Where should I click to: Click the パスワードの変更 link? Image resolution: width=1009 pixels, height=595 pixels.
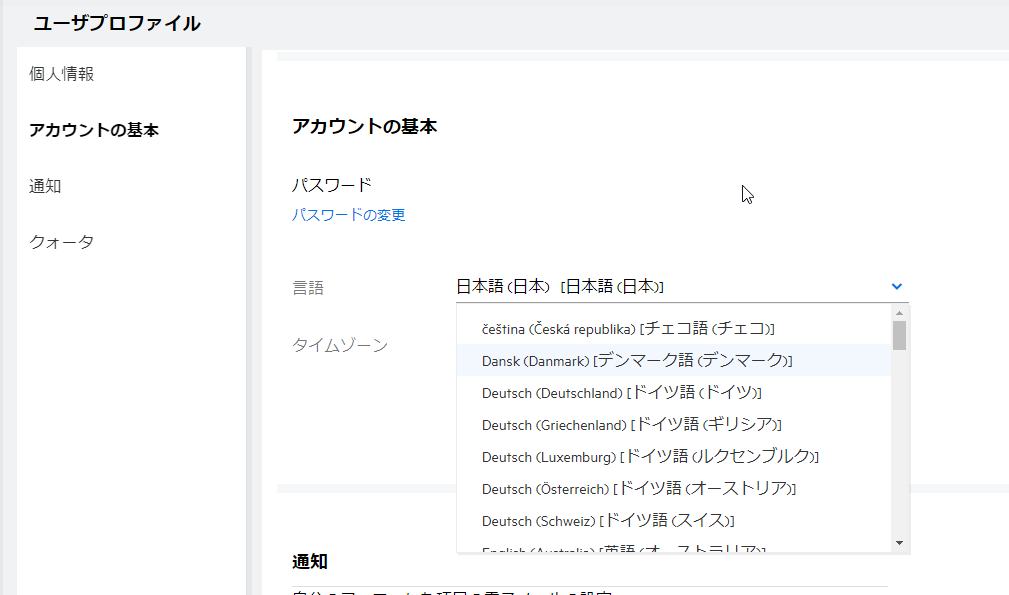(x=348, y=215)
